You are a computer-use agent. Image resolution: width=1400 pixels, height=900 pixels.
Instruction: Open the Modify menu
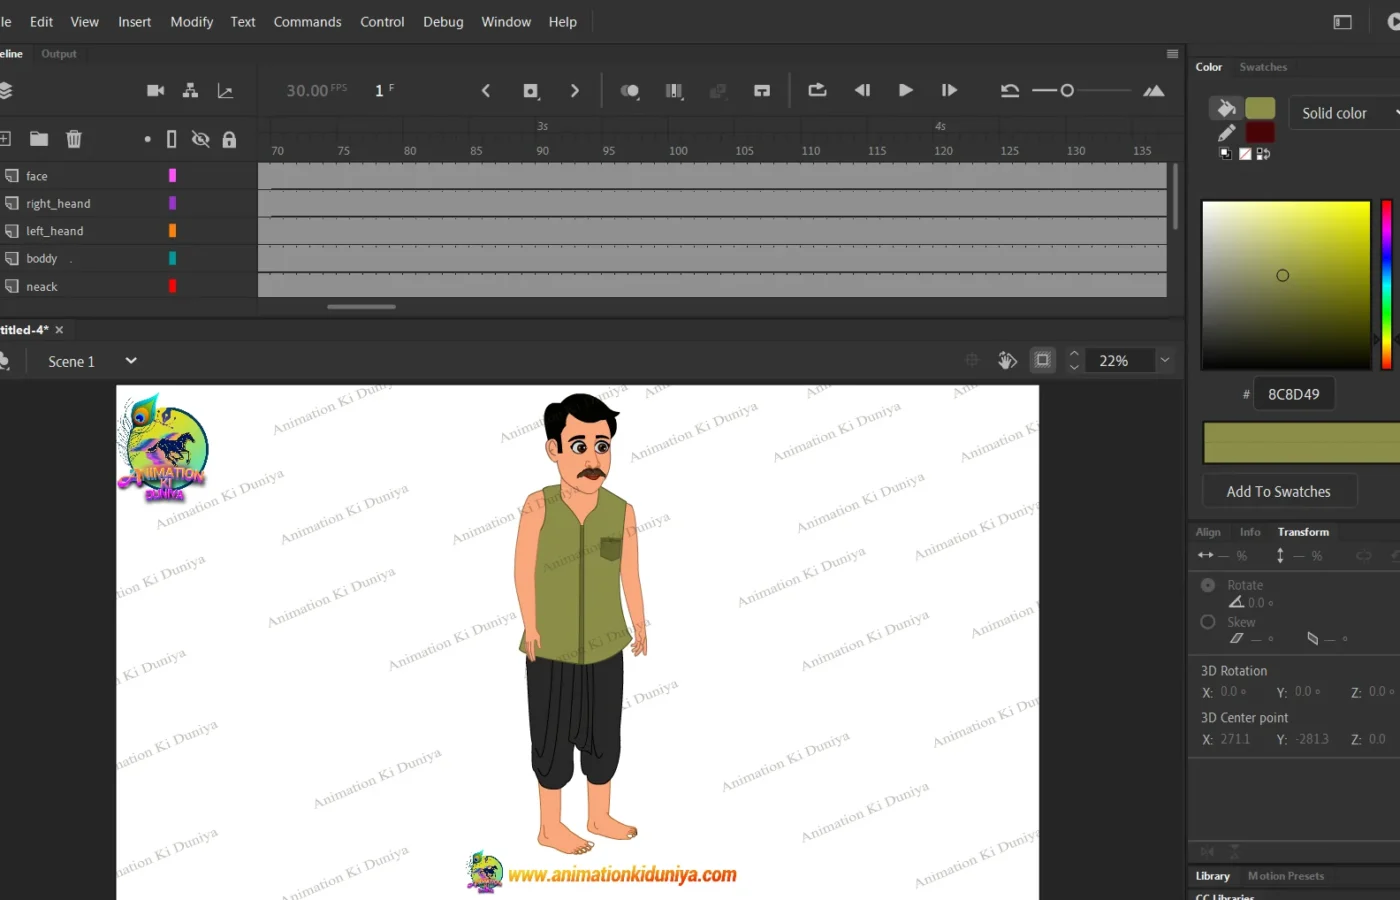click(x=191, y=22)
